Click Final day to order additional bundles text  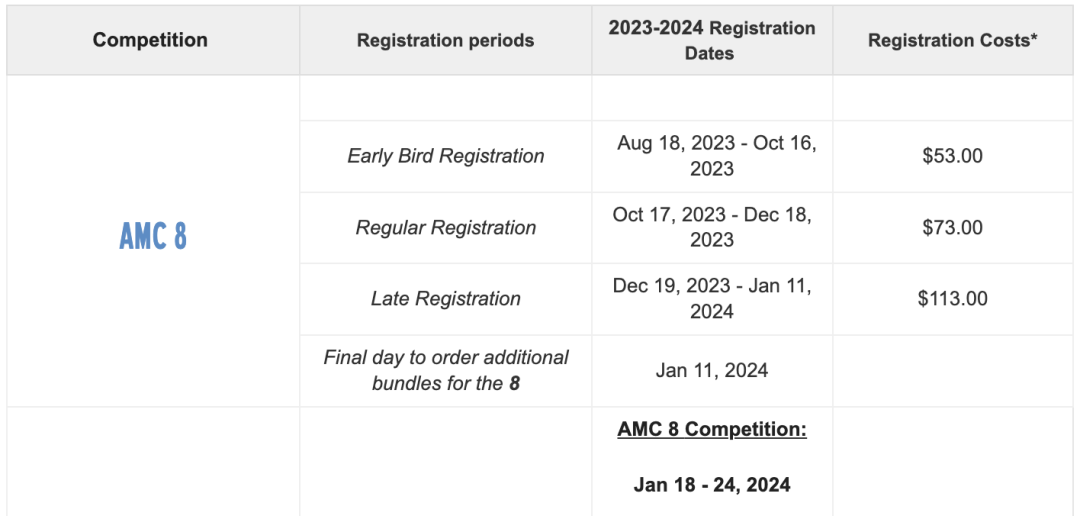click(x=446, y=371)
